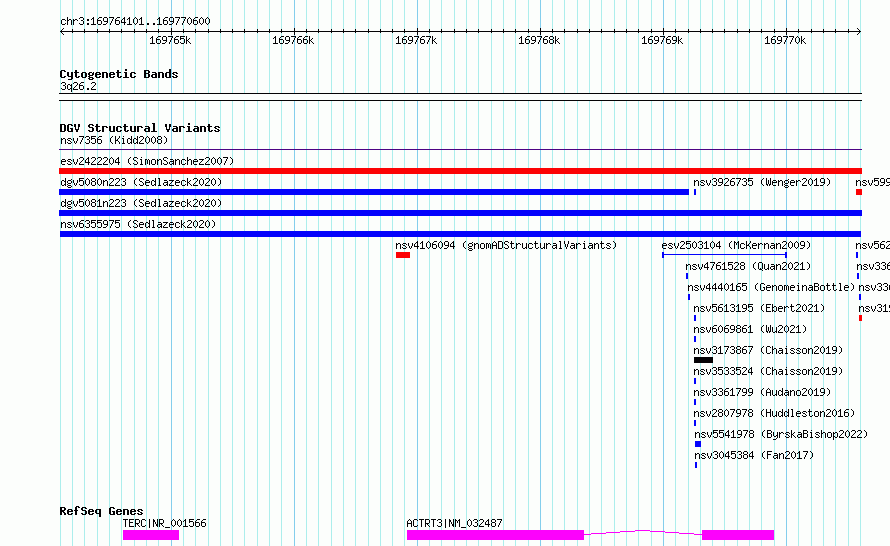This screenshot has height=546, width=890.
Task: Open the nsv5541978 (ByrskaBishop2022) label
Action: pos(781,434)
